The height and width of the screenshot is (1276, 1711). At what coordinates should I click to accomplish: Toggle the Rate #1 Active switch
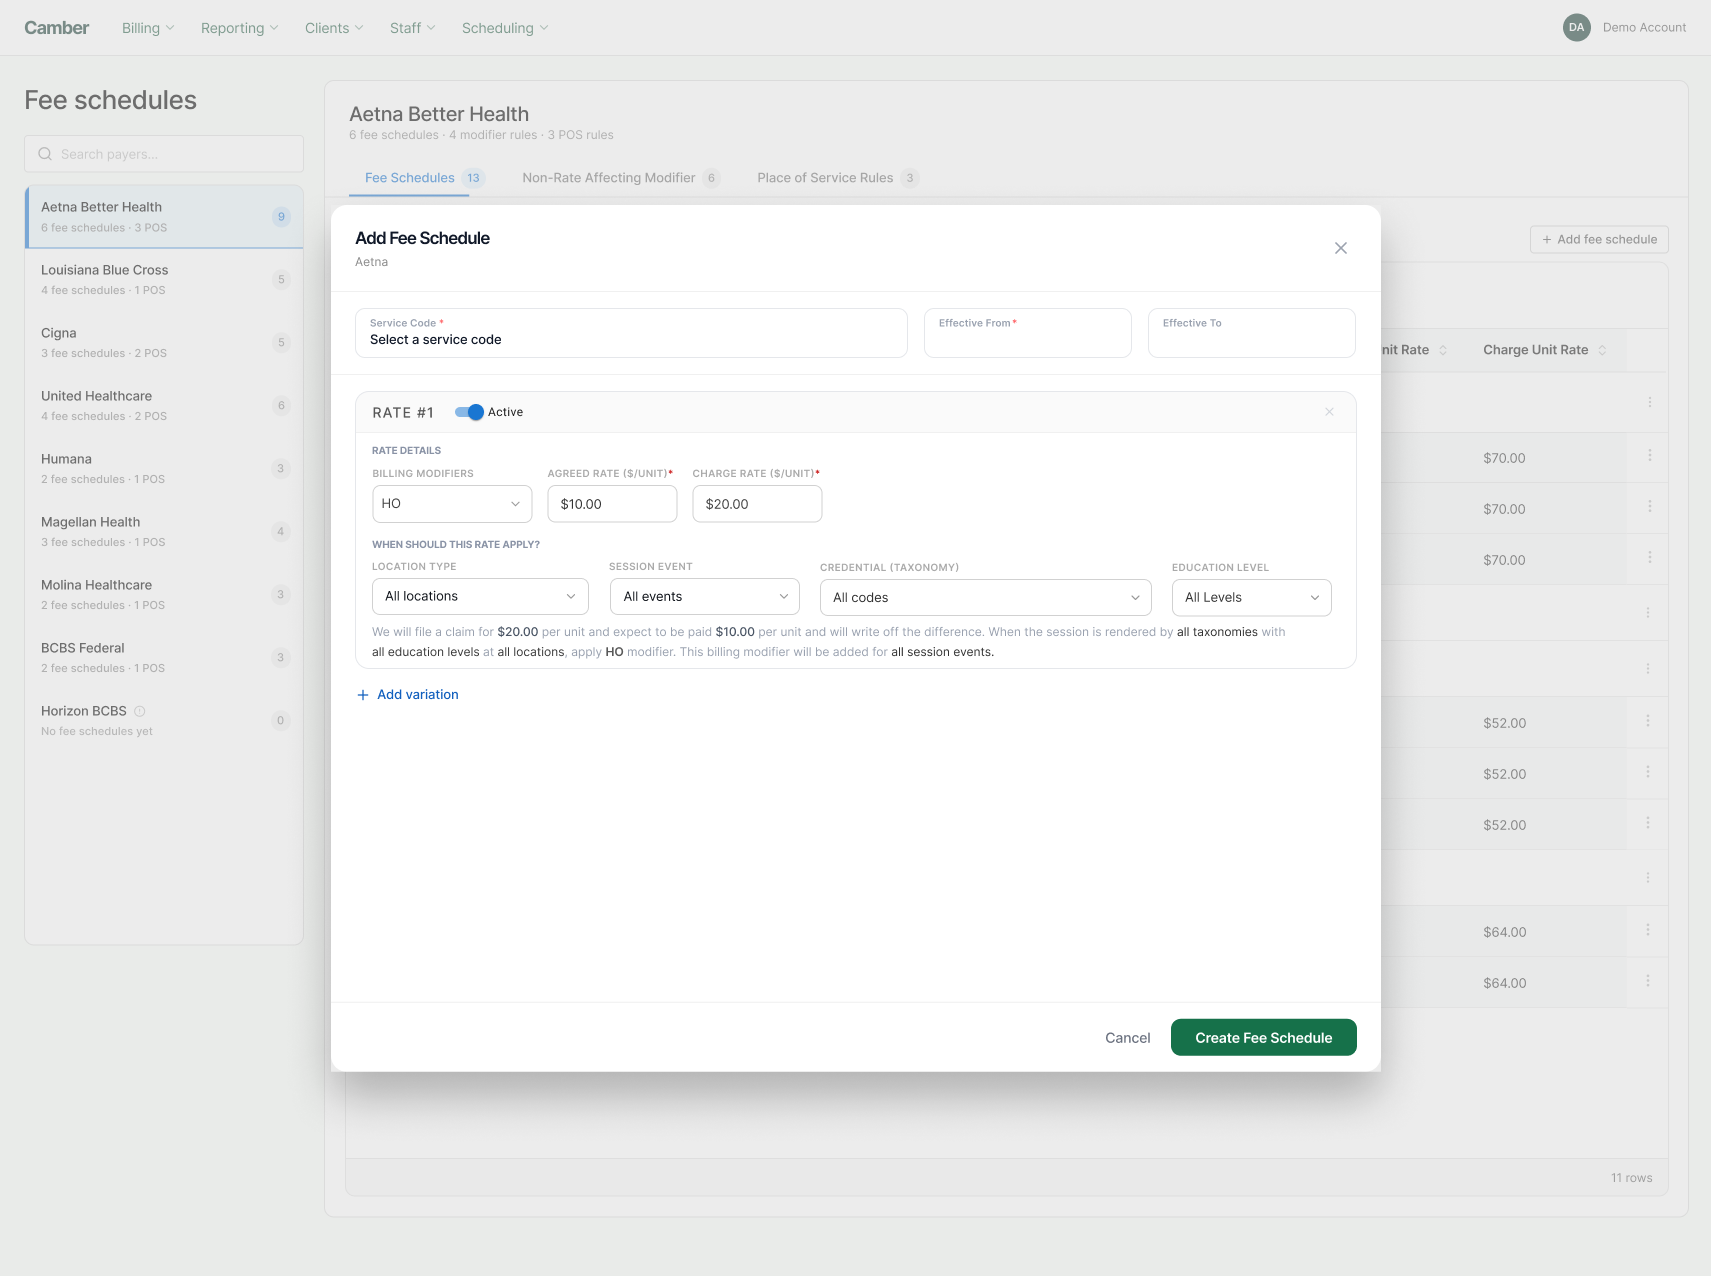469,412
